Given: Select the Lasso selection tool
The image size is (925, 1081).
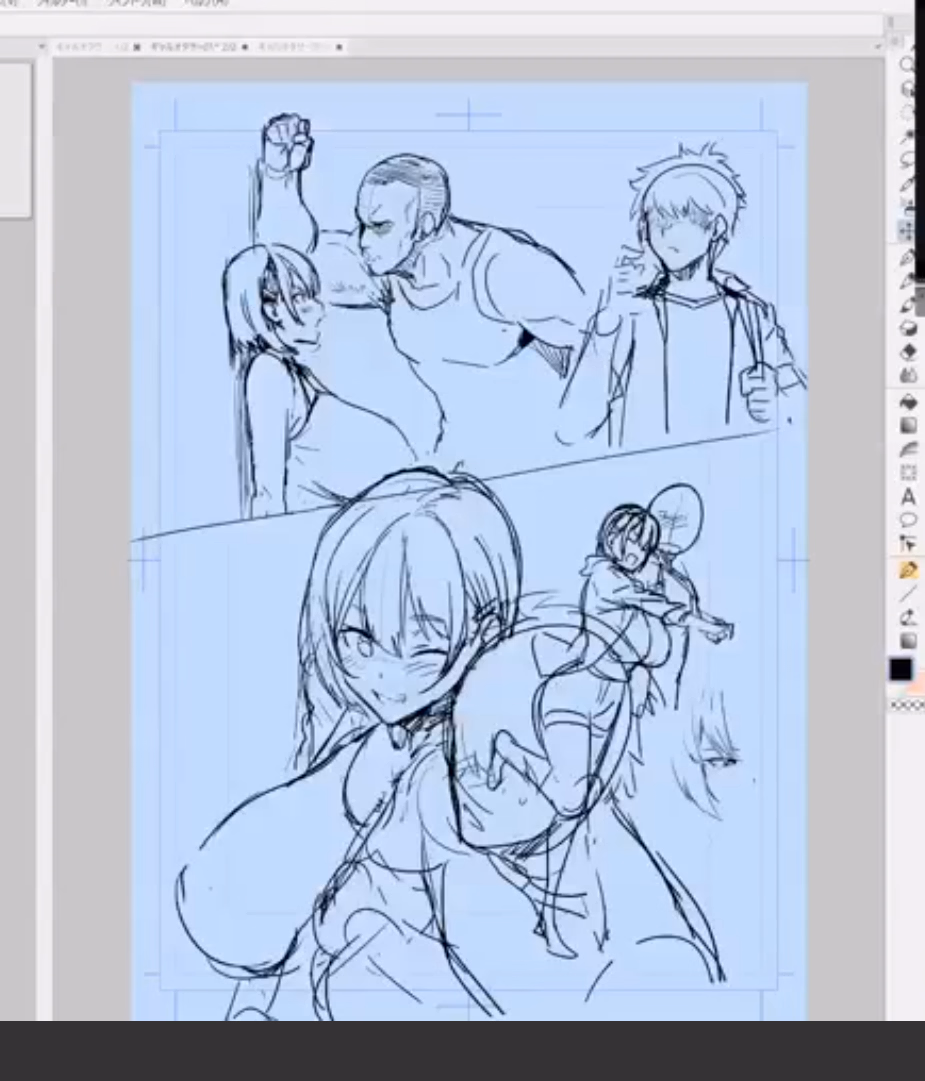Looking at the screenshot, I should click(907, 160).
